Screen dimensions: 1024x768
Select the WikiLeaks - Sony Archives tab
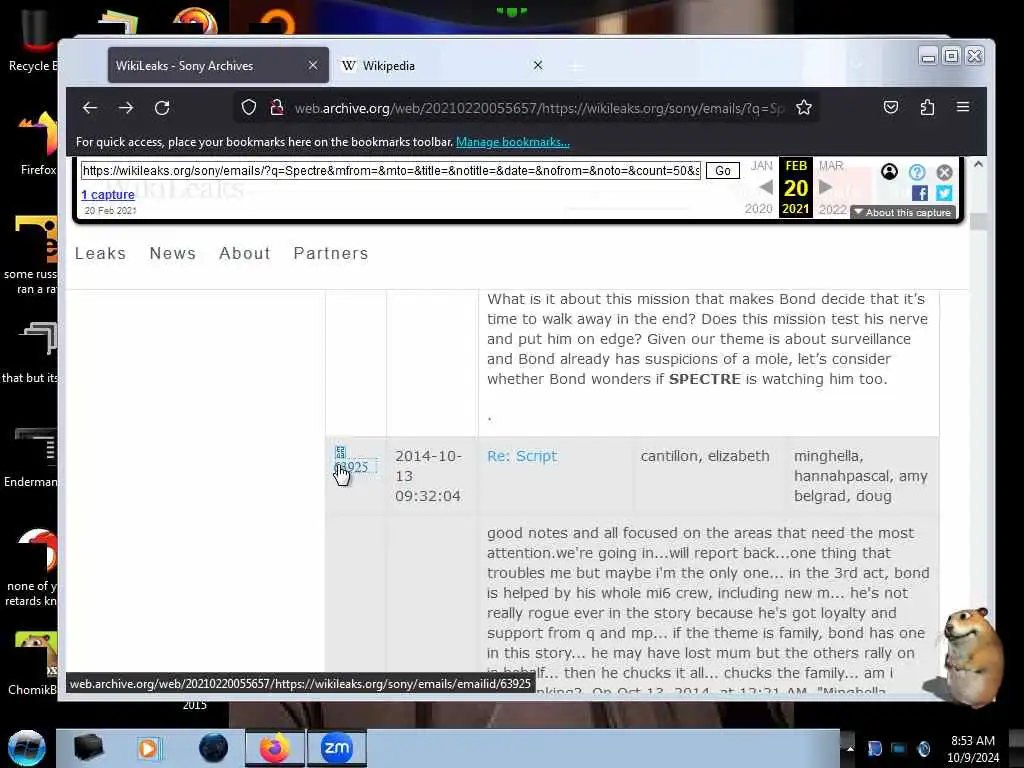point(218,65)
